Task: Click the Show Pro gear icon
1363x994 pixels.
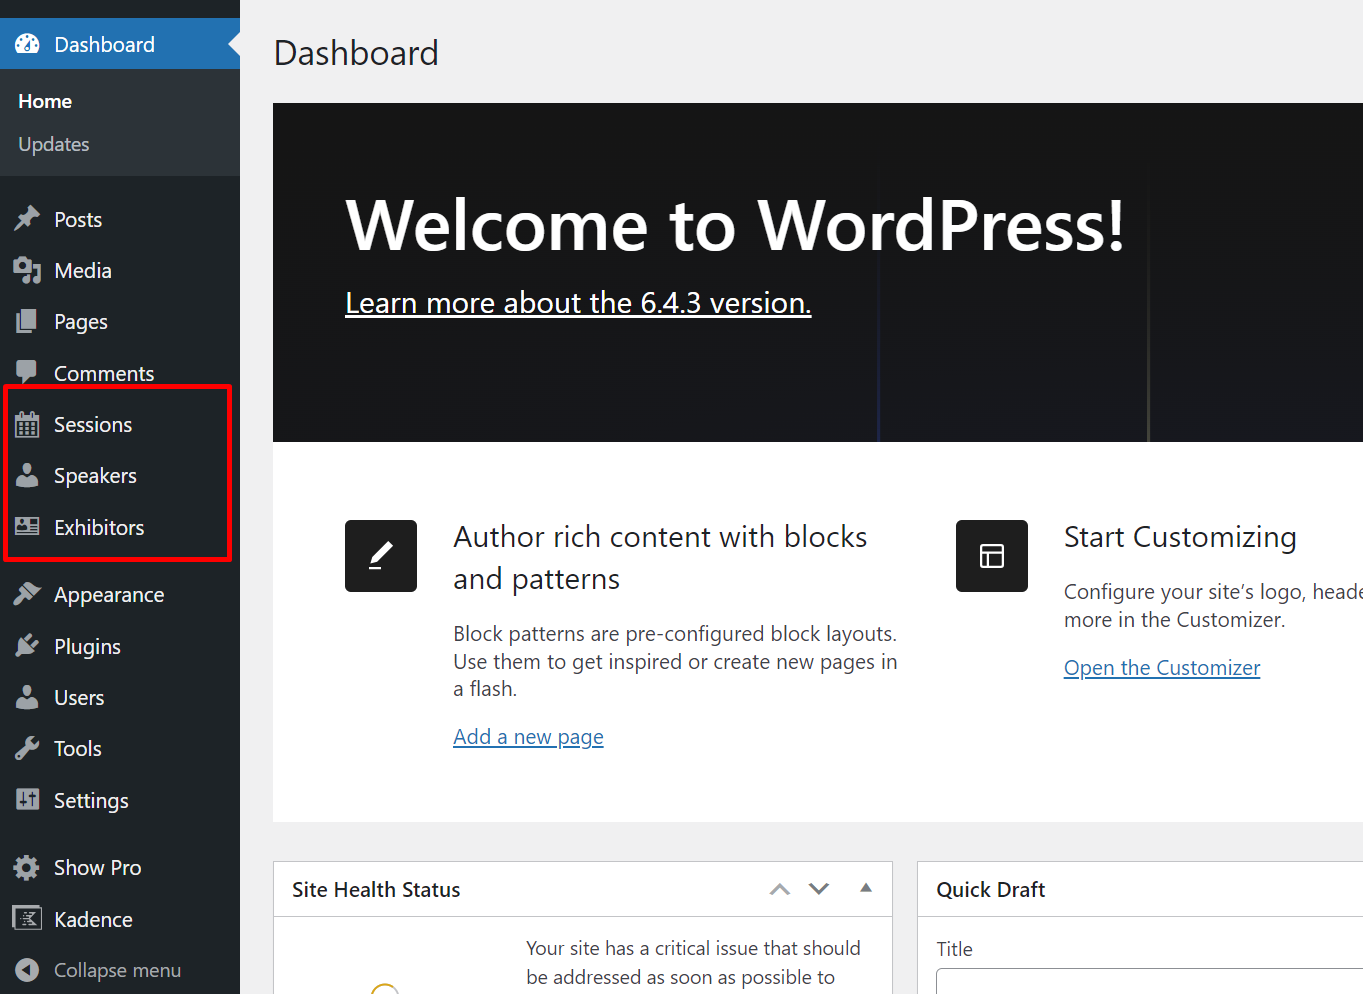Action: tap(27, 867)
